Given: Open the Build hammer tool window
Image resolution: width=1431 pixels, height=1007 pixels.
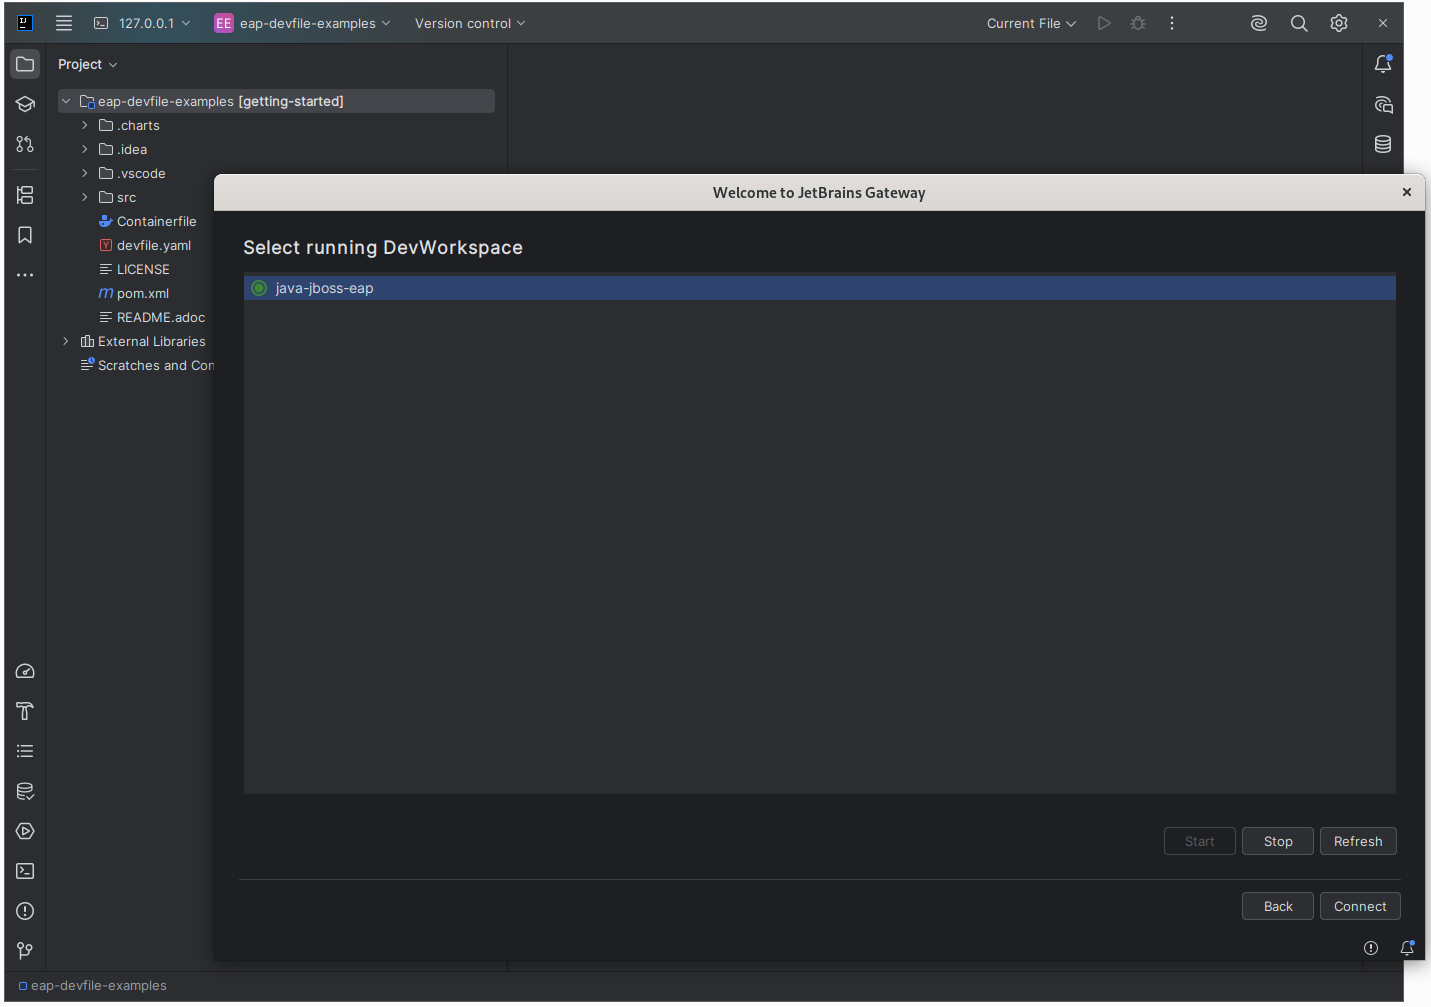Looking at the screenshot, I should click(25, 711).
